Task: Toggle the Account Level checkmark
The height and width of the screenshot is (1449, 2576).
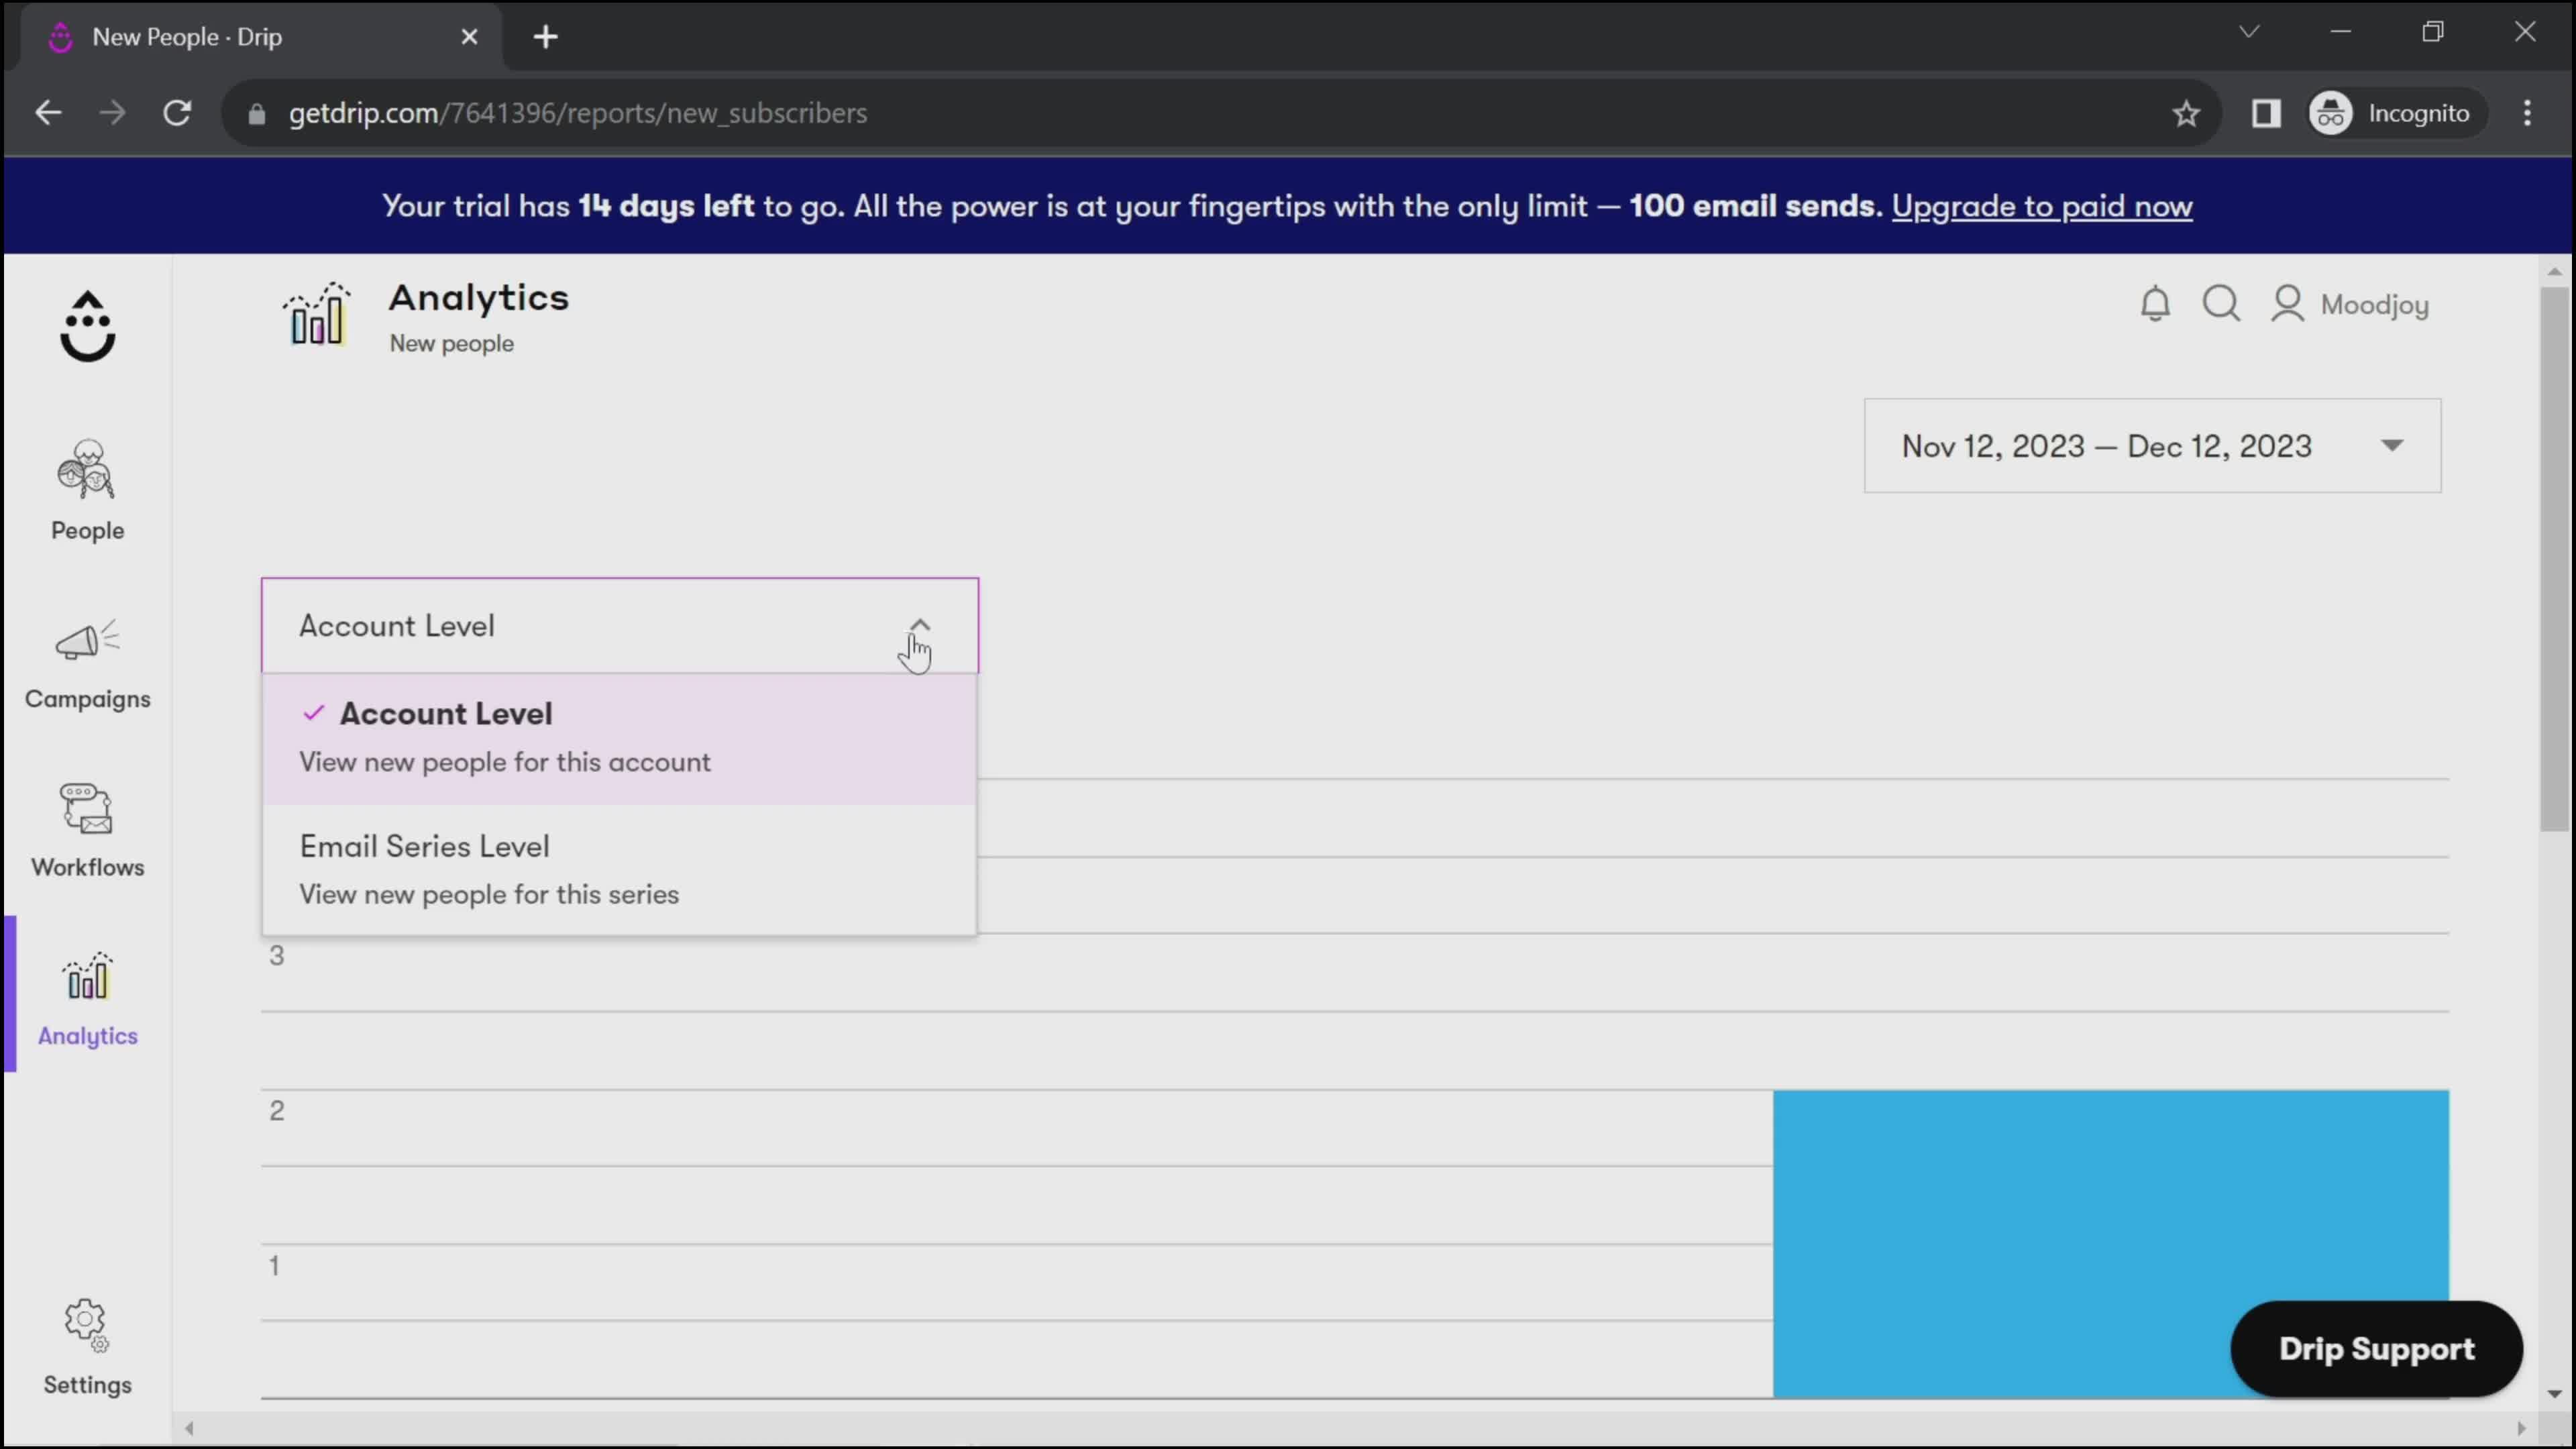Action: point(313,713)
